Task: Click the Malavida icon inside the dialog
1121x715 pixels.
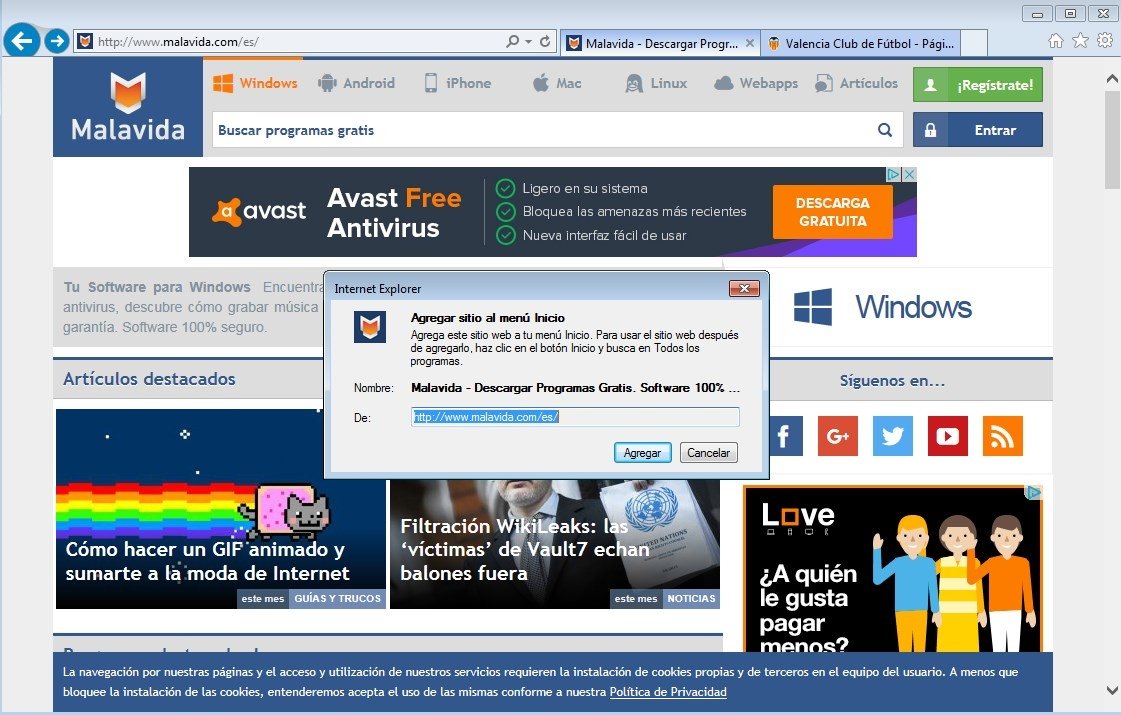Action: click(x=370, y=327)
